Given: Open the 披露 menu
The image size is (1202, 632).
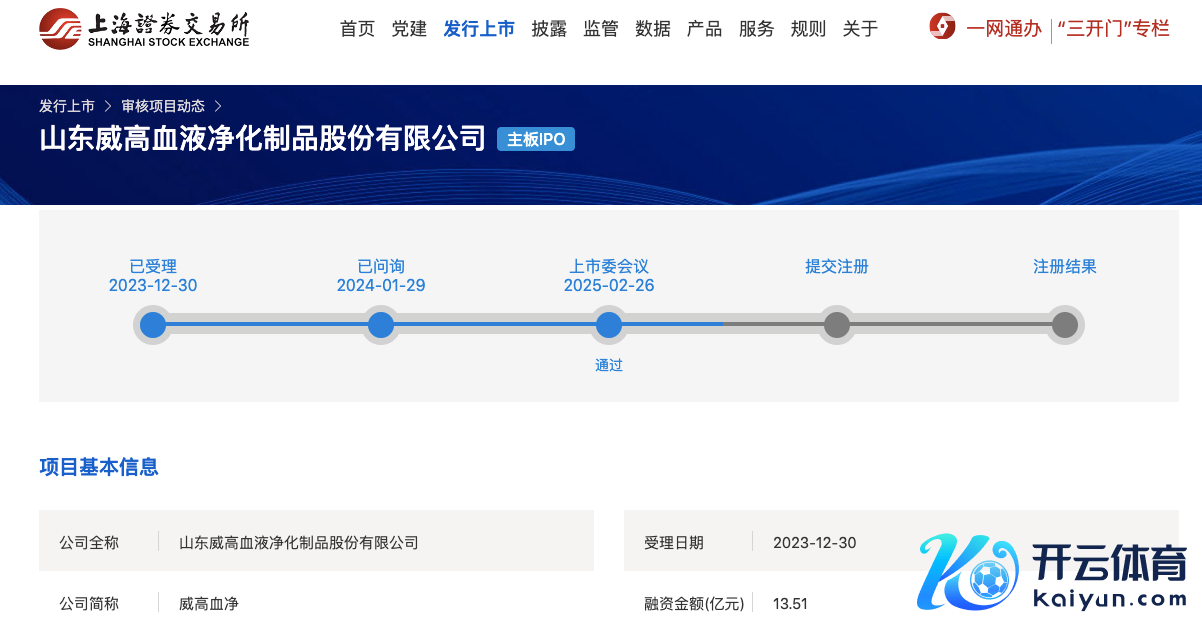Looking at the screenshot, I should [x=549, y=29].
